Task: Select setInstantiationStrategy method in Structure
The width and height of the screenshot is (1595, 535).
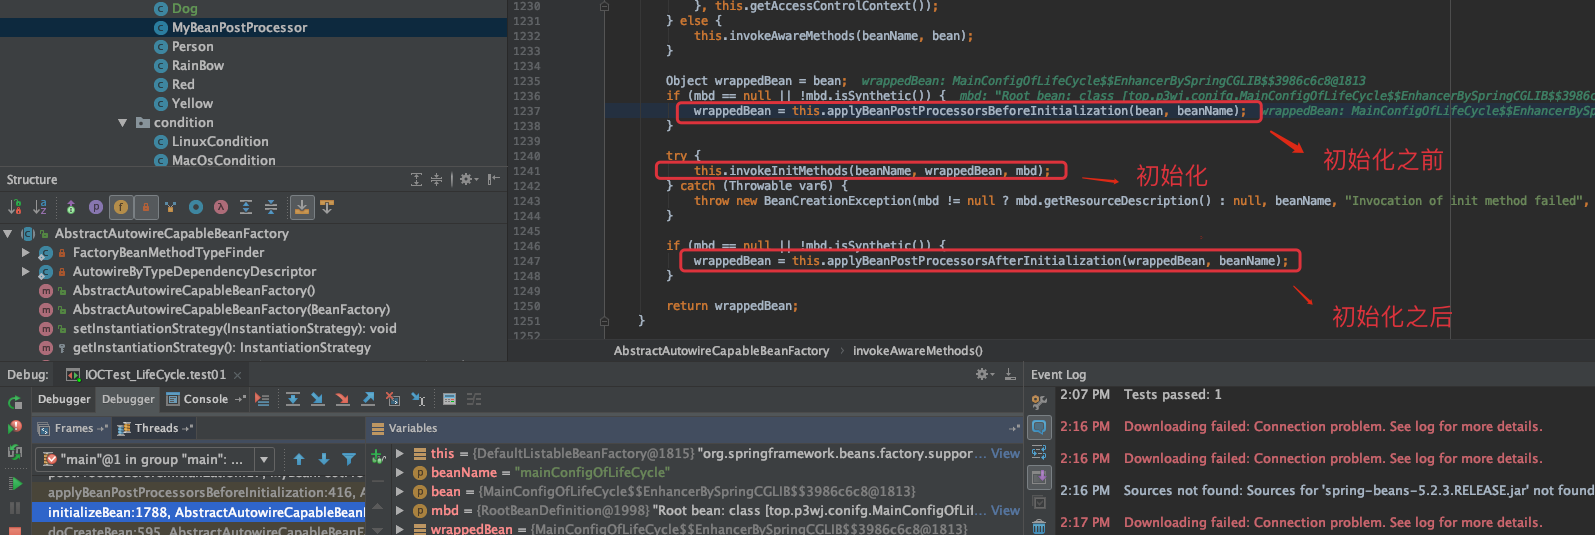Action: coord(234,329)
